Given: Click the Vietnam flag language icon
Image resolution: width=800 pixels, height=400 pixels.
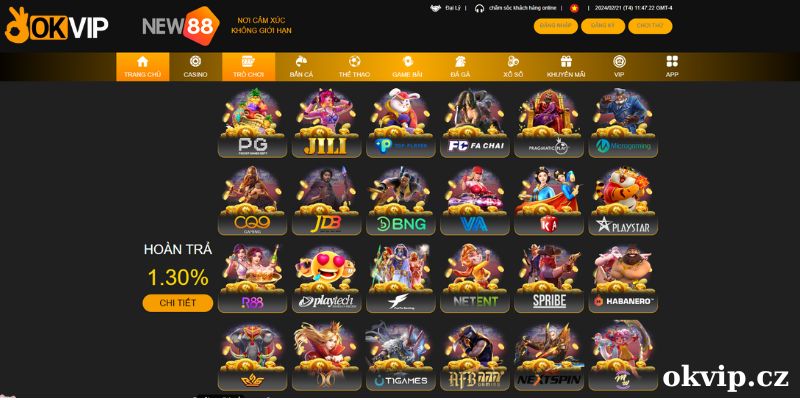Looking at the screenshot, I should coord(574,8).
